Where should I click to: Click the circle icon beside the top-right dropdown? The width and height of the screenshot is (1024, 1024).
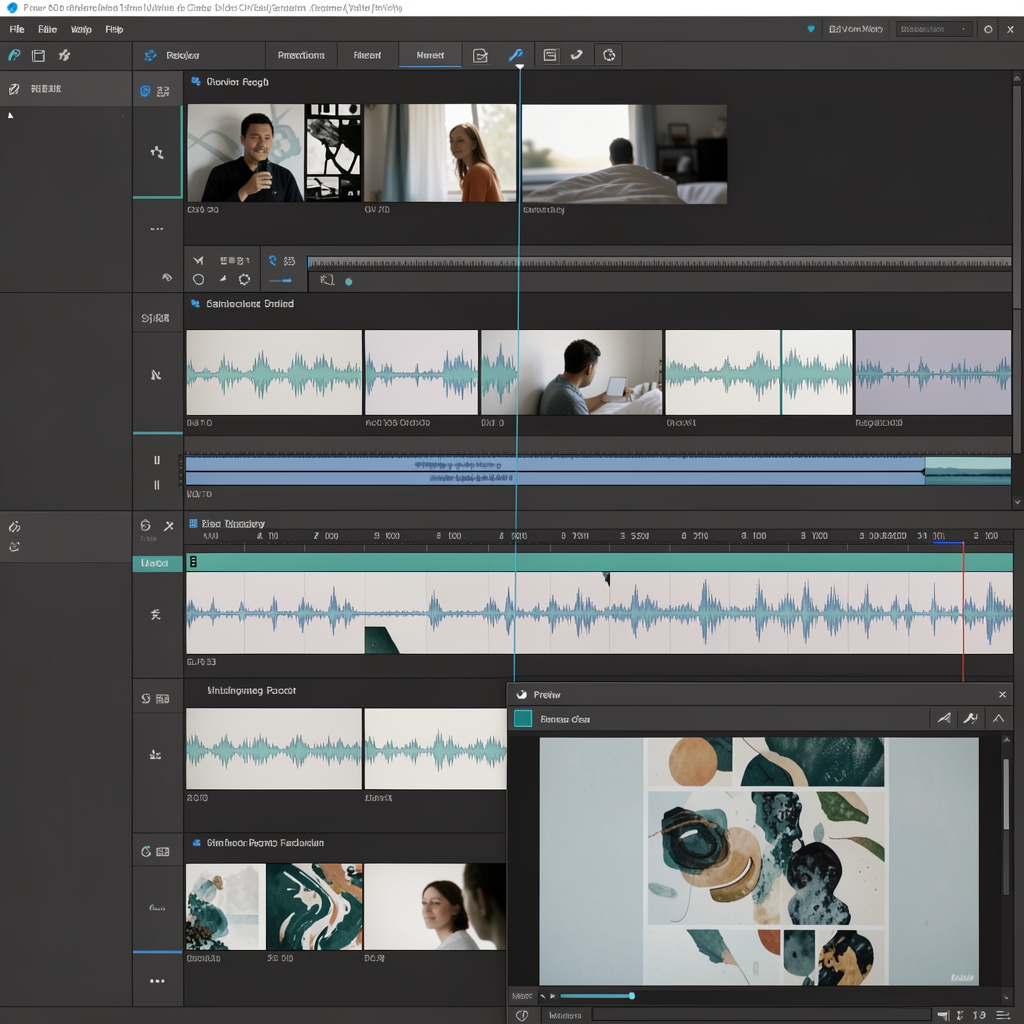pos(988,29)
